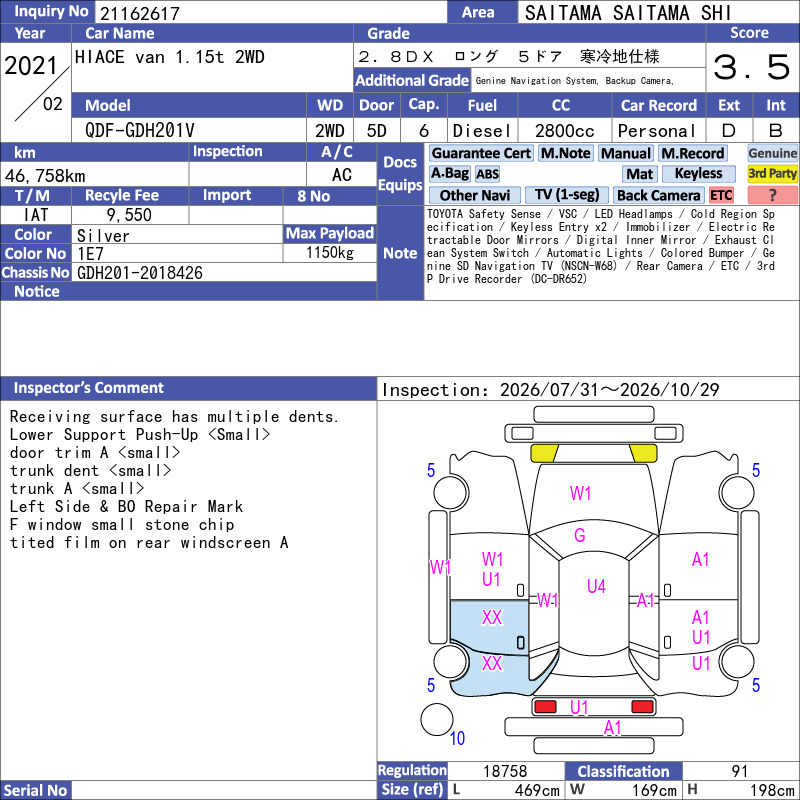Select the mileage 46,758km
This screenshot has width=800, height=800.
point(45,176)
